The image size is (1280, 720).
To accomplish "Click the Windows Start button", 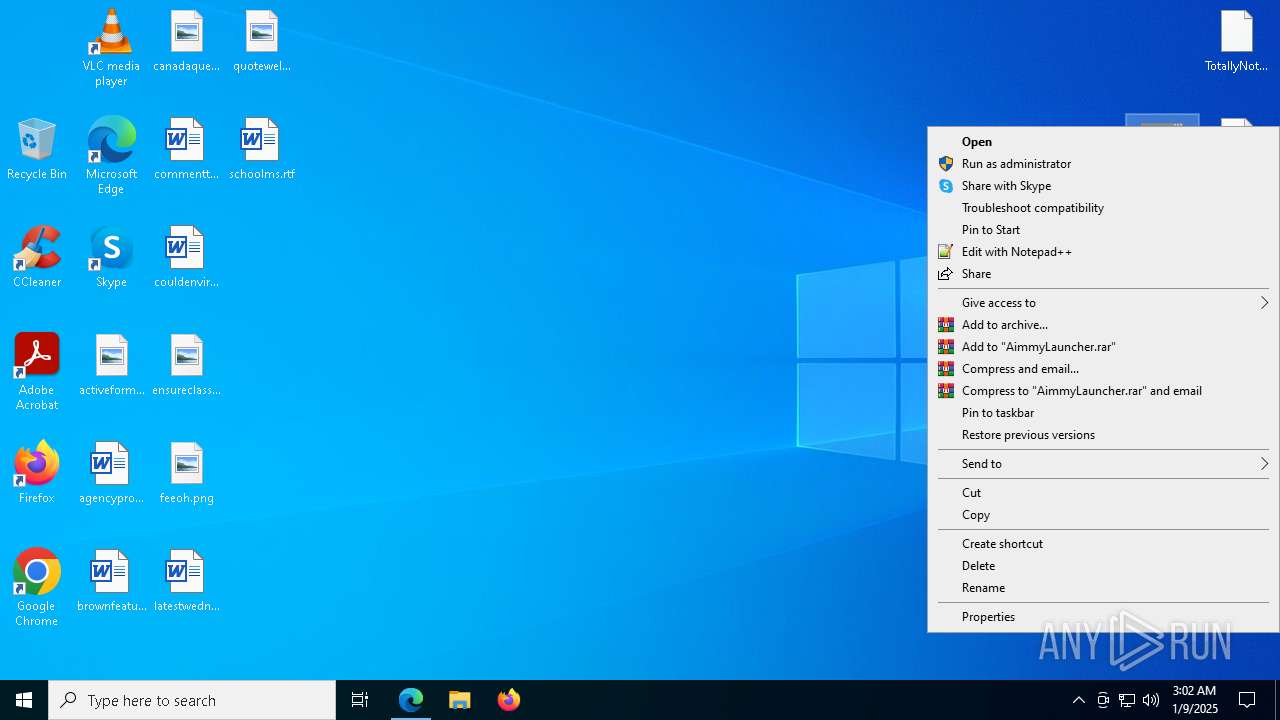I will coord(24,700).
